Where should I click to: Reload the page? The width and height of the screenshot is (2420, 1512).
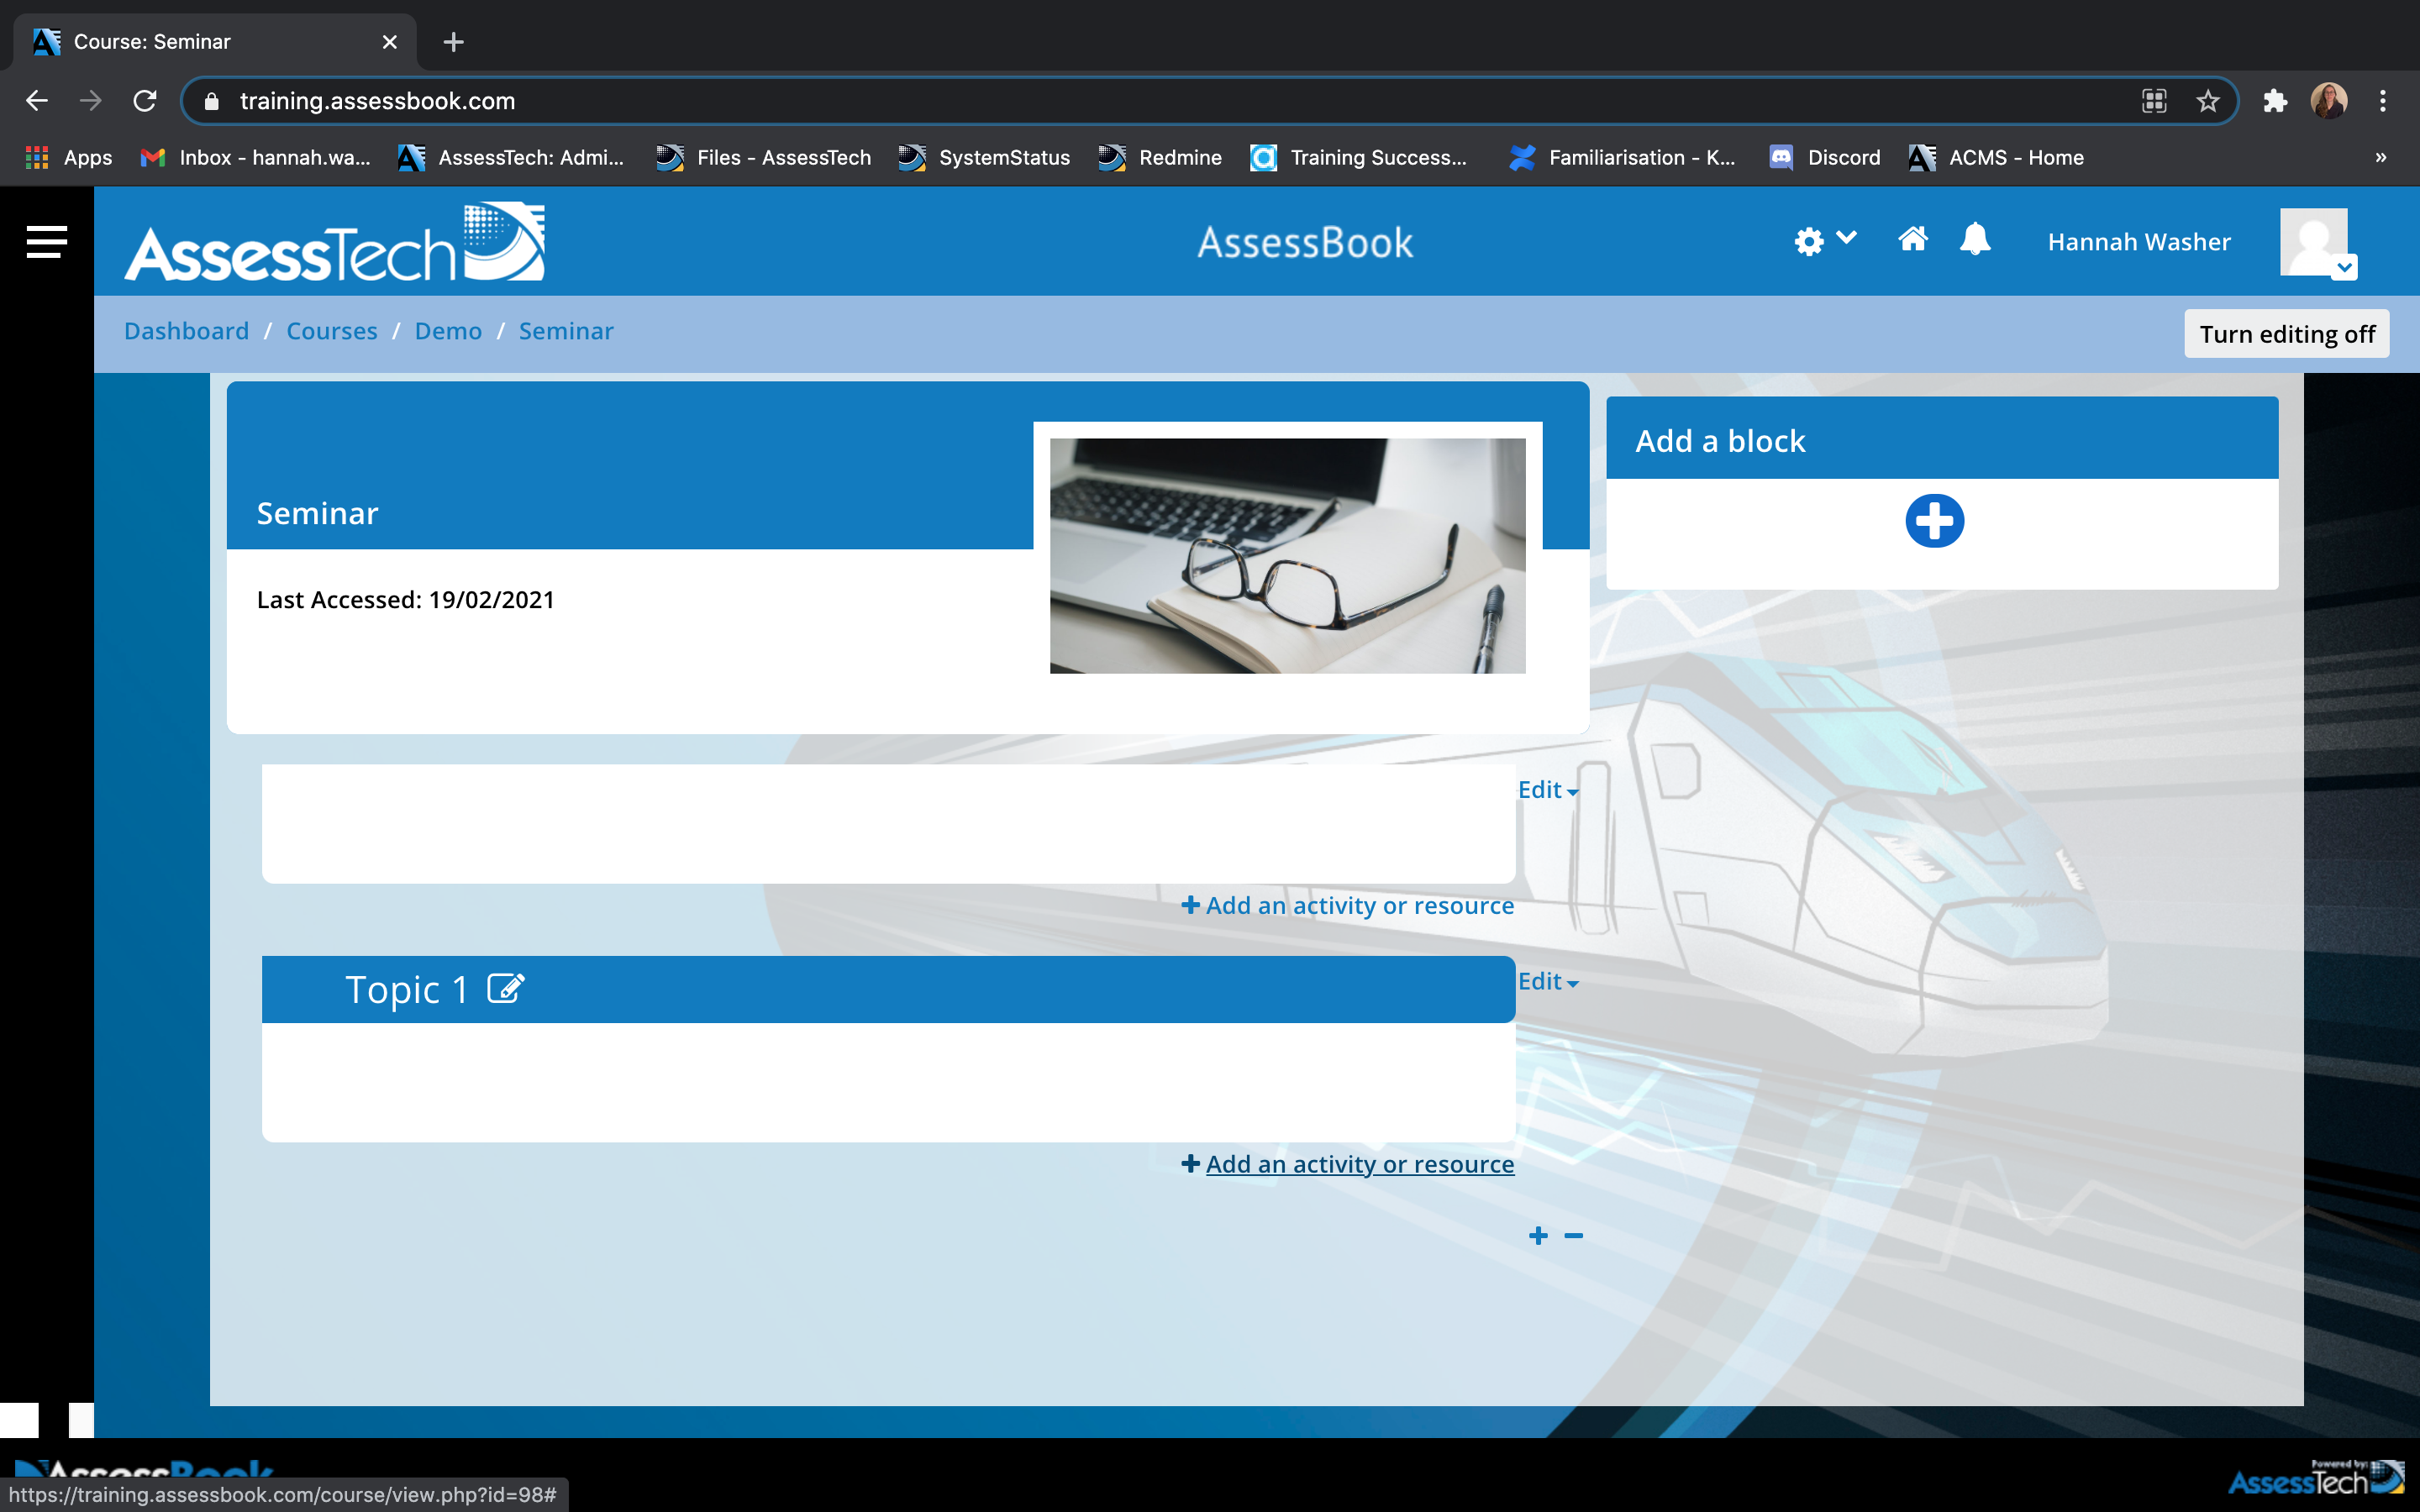145,101
